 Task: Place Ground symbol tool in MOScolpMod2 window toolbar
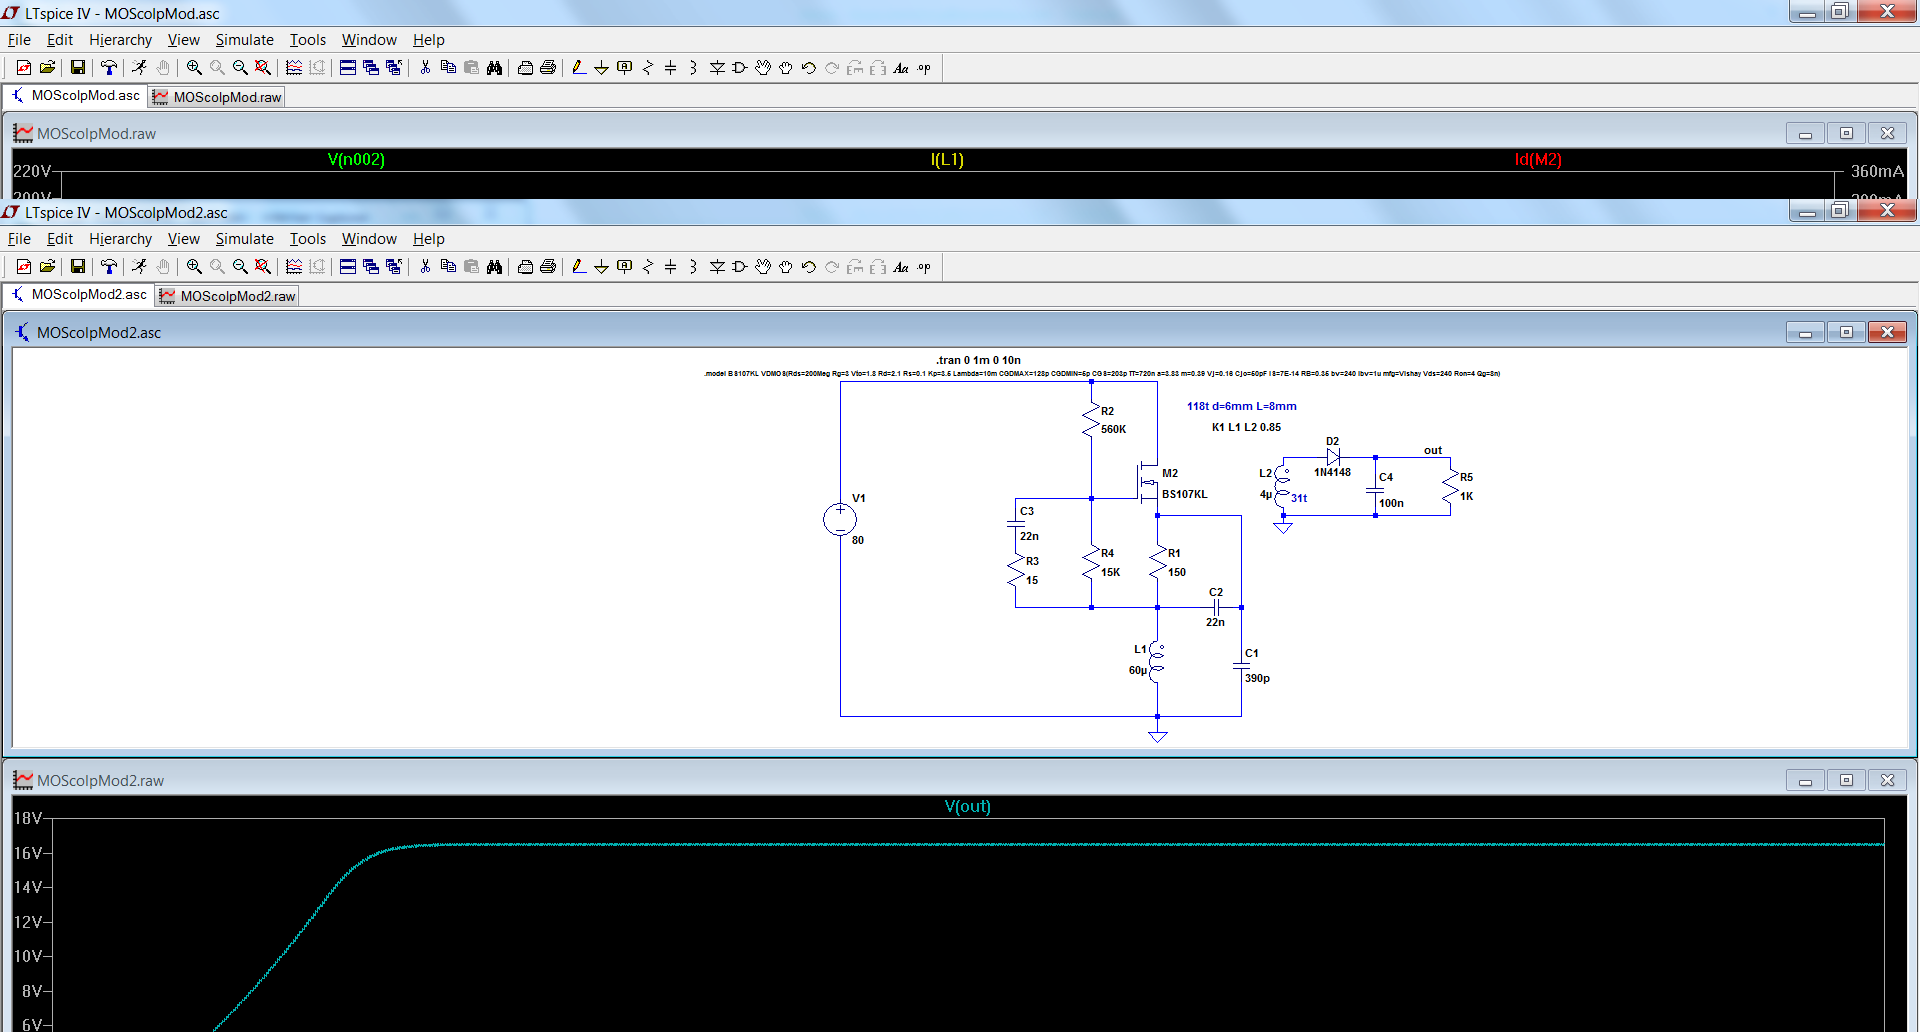(601, 267)
